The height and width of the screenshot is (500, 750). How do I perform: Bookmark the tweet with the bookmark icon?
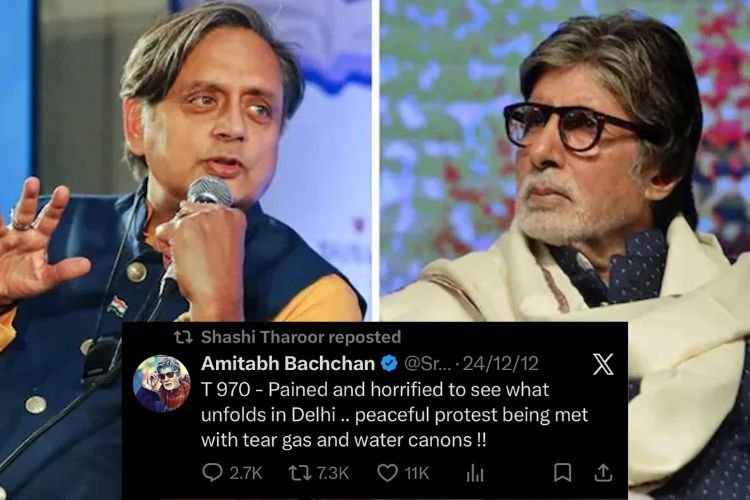[562, 473]
